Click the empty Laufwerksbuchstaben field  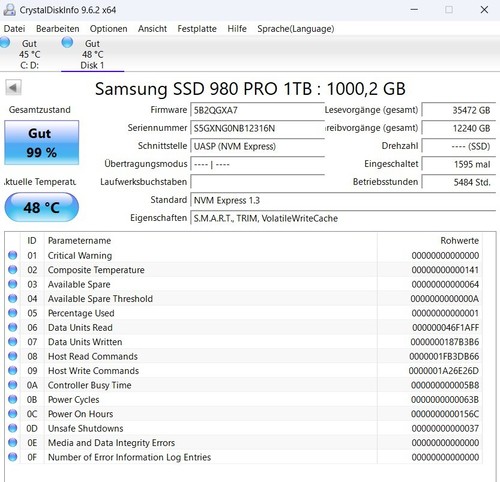click(257, 182)
